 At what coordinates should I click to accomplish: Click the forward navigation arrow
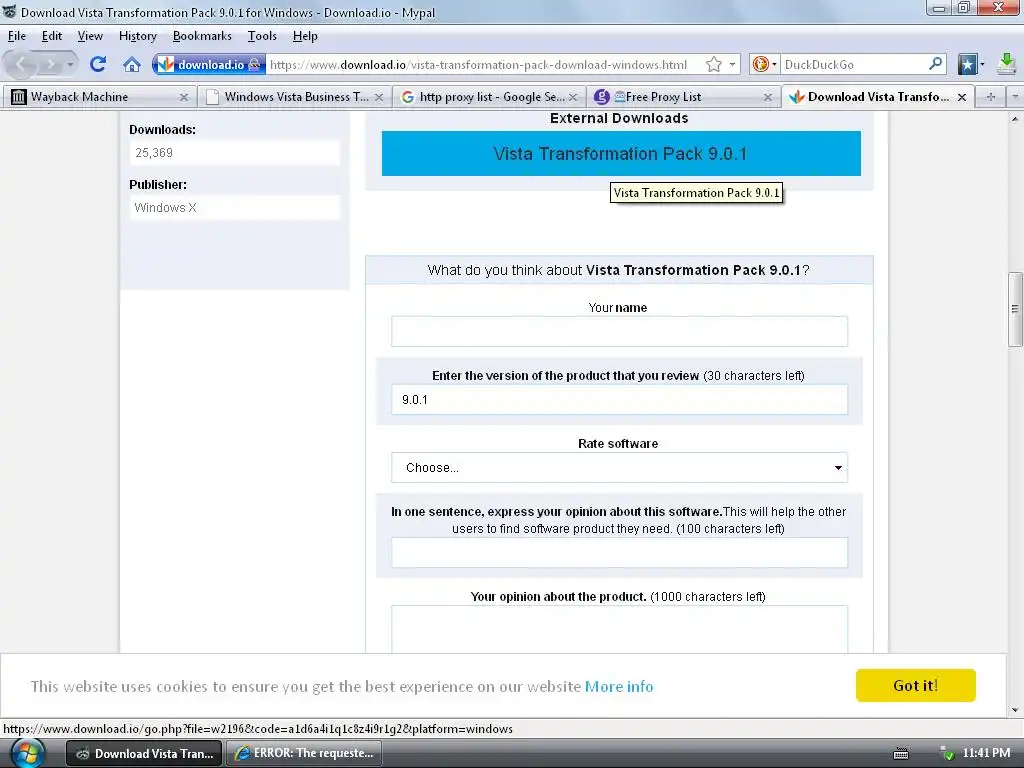(50, 64)
